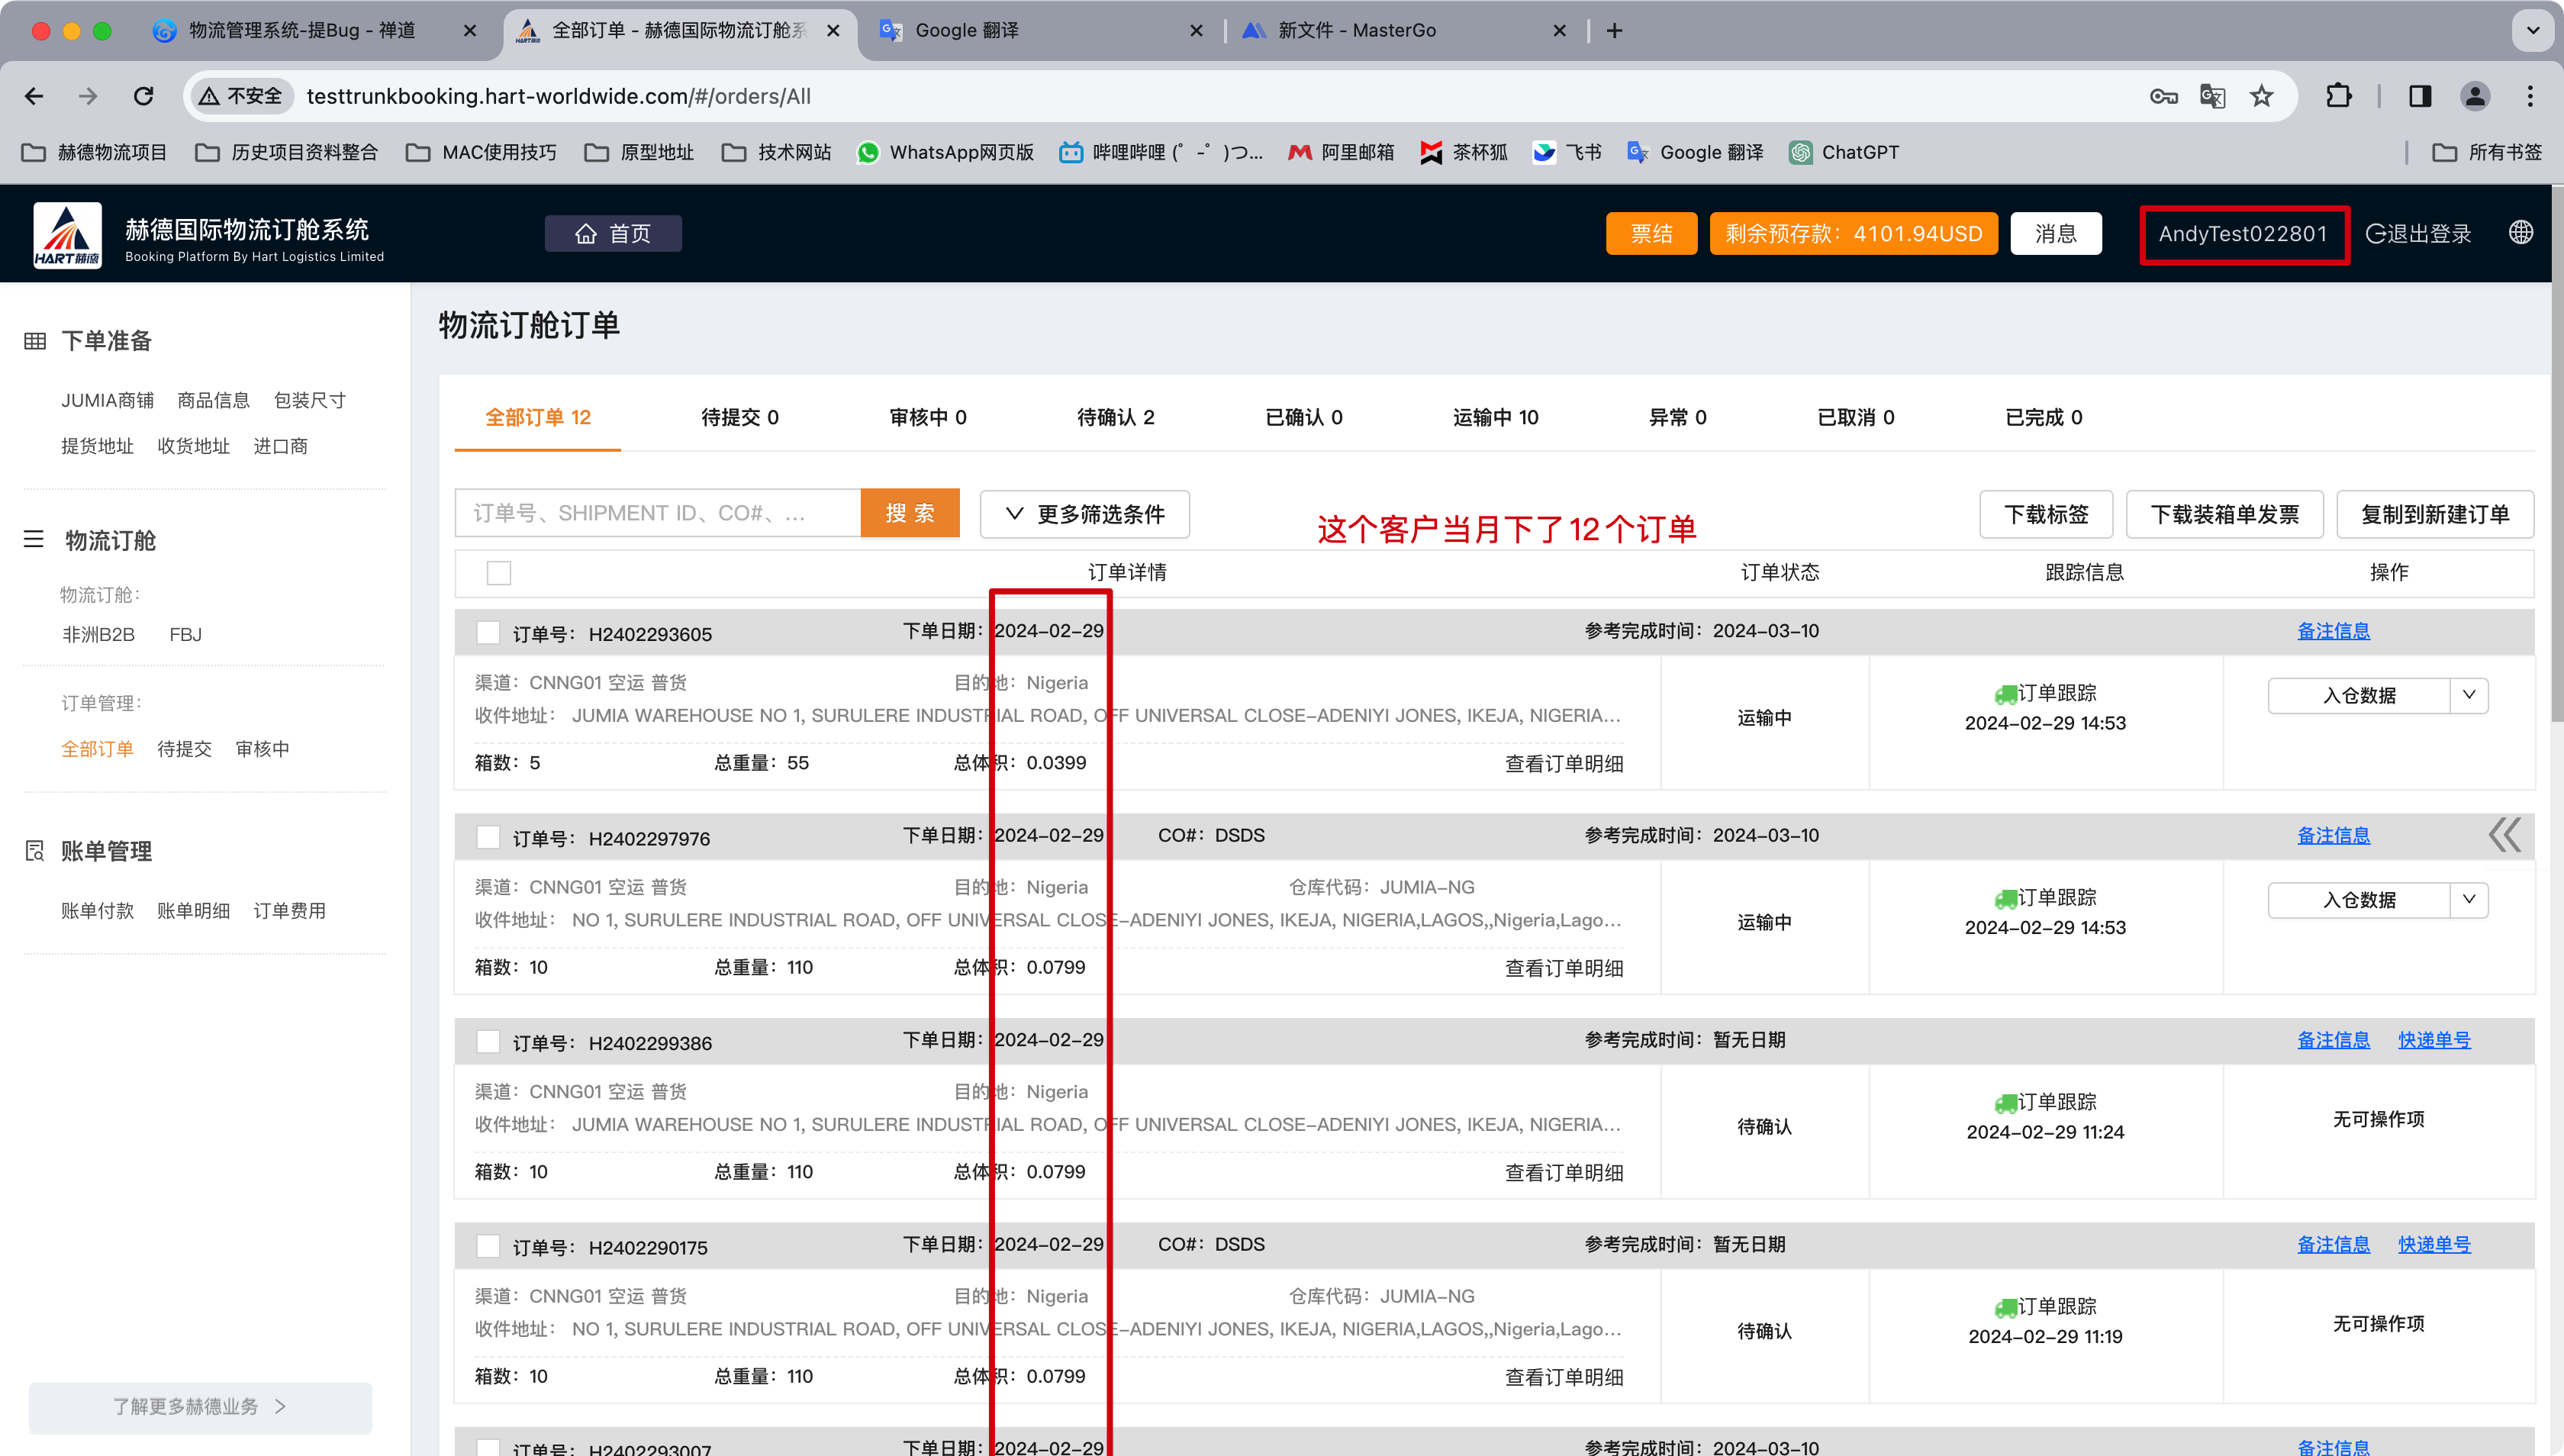Viewport: 2564px width, 1456px height.
Task: Click the order number search input field
Action: tap(657, 513)
